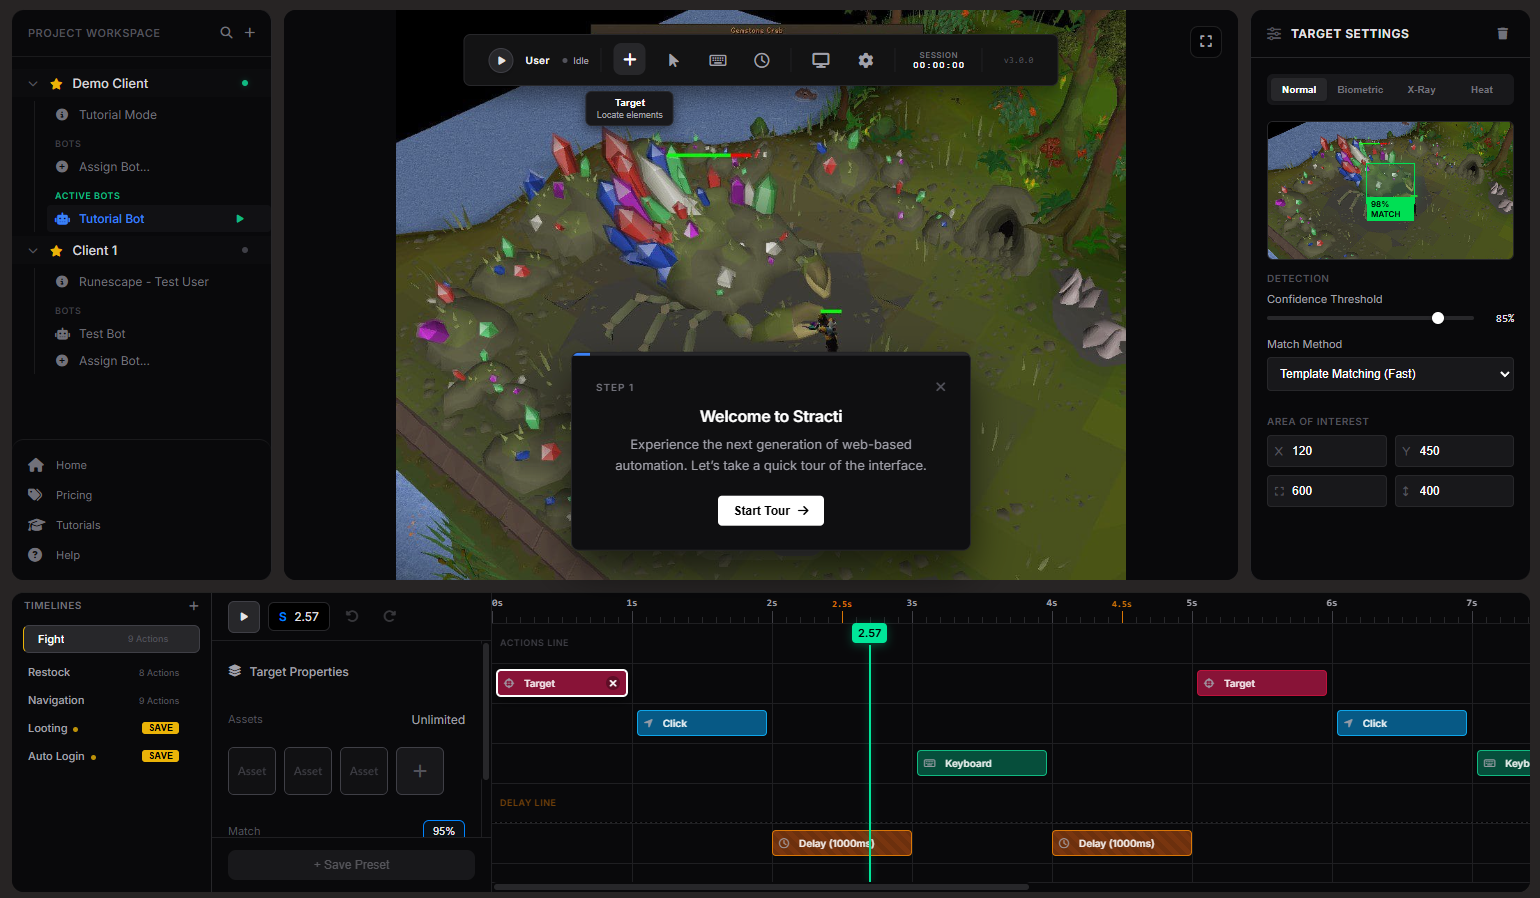Viewport: 1540px width, 898px height.
Task: Add a new timeline with the plus icon
Action: [192, 605]
